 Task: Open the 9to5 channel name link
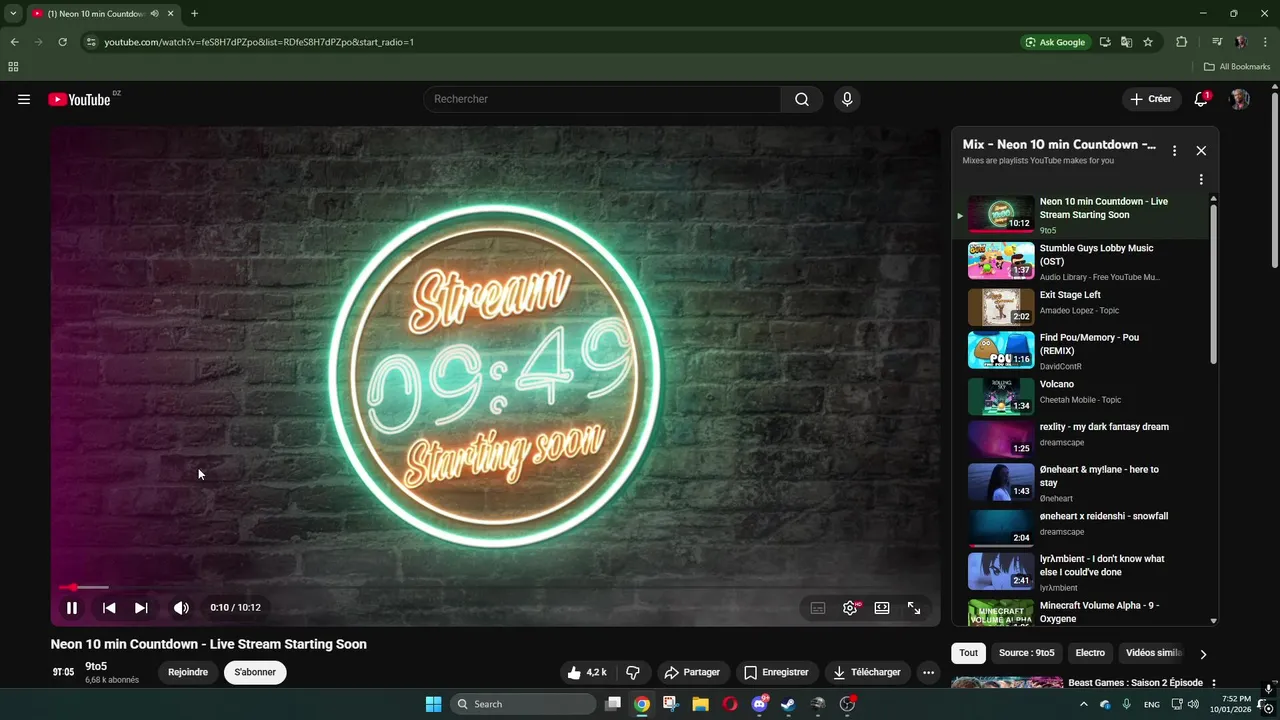click(96, 666)
